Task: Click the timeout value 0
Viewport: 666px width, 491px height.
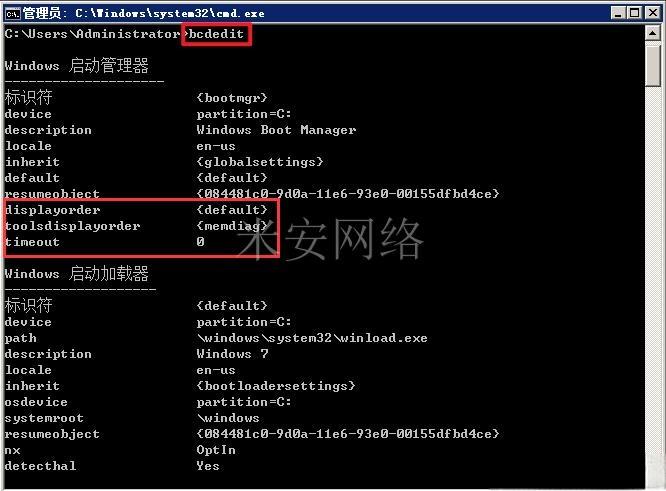Action: click(x=200, y=242)
